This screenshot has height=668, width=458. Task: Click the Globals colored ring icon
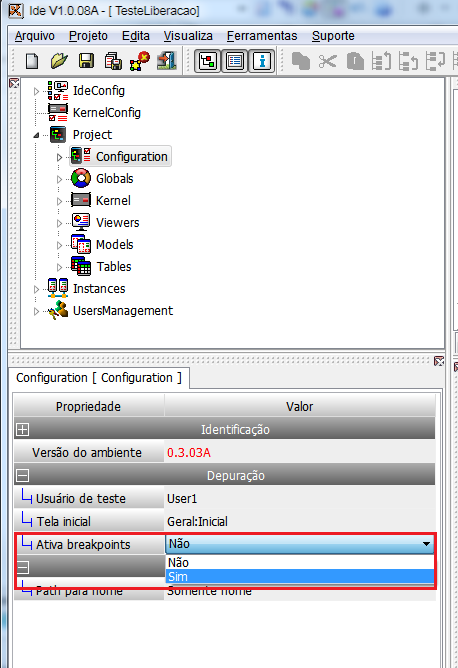81,179
